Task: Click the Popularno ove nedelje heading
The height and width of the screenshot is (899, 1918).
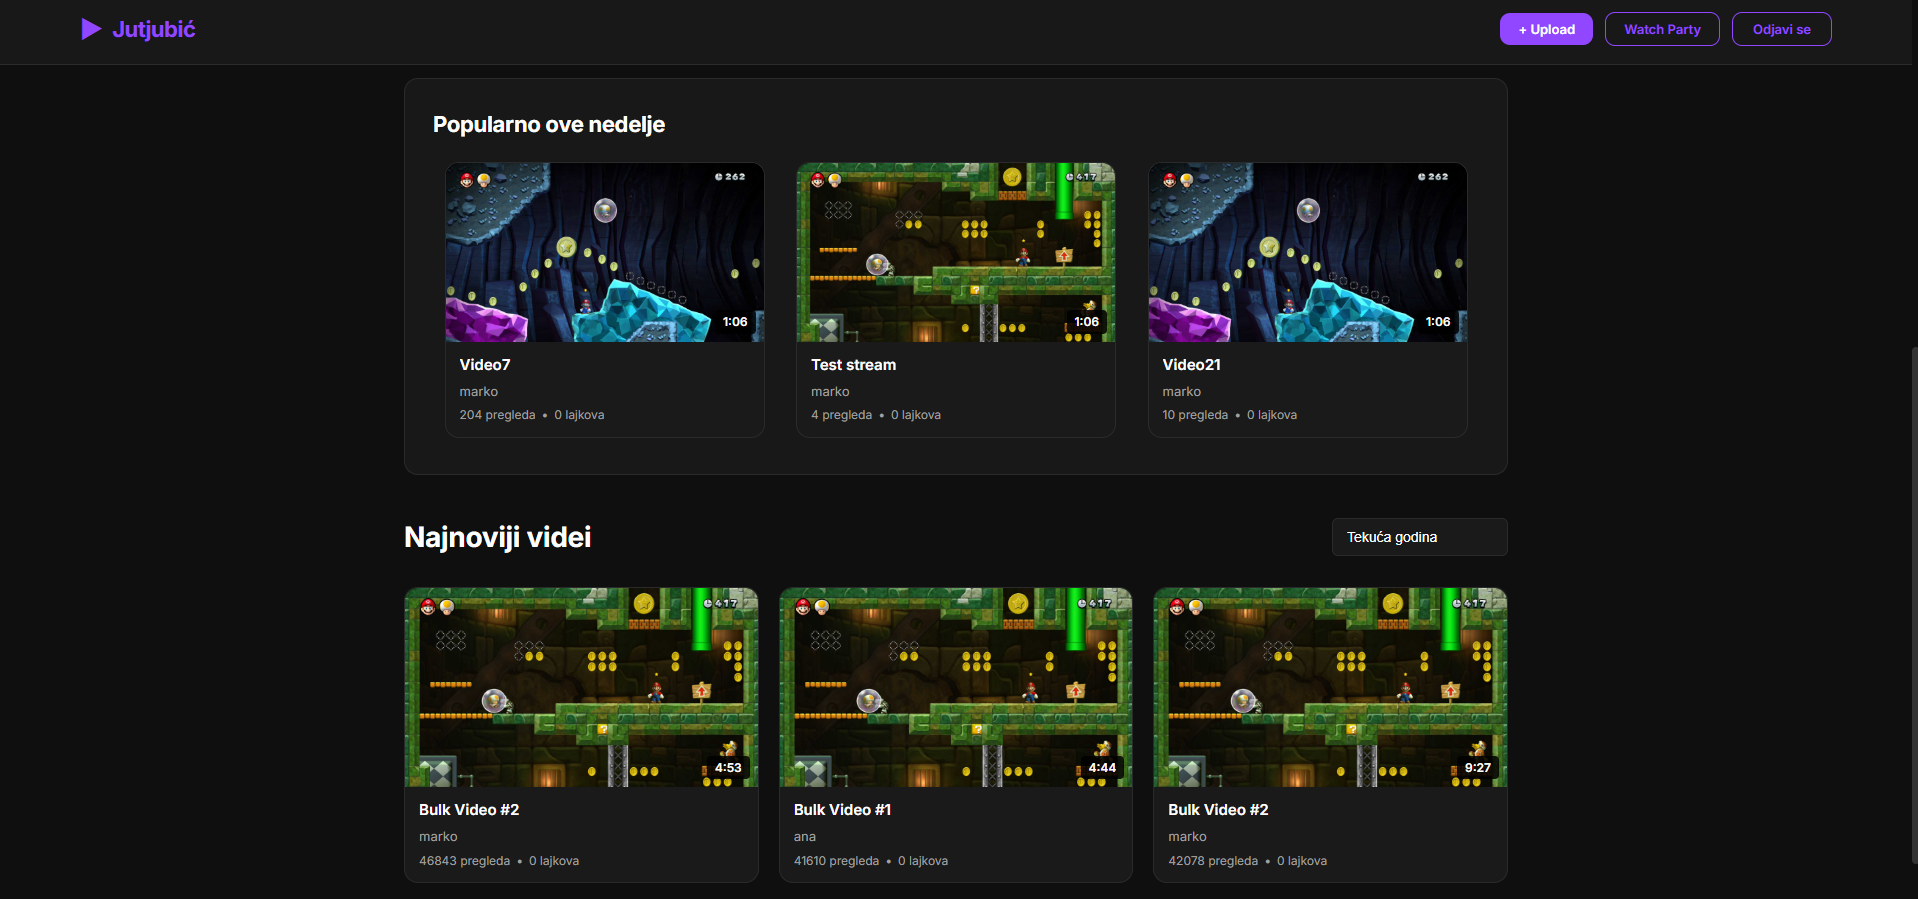Action: 549,124
